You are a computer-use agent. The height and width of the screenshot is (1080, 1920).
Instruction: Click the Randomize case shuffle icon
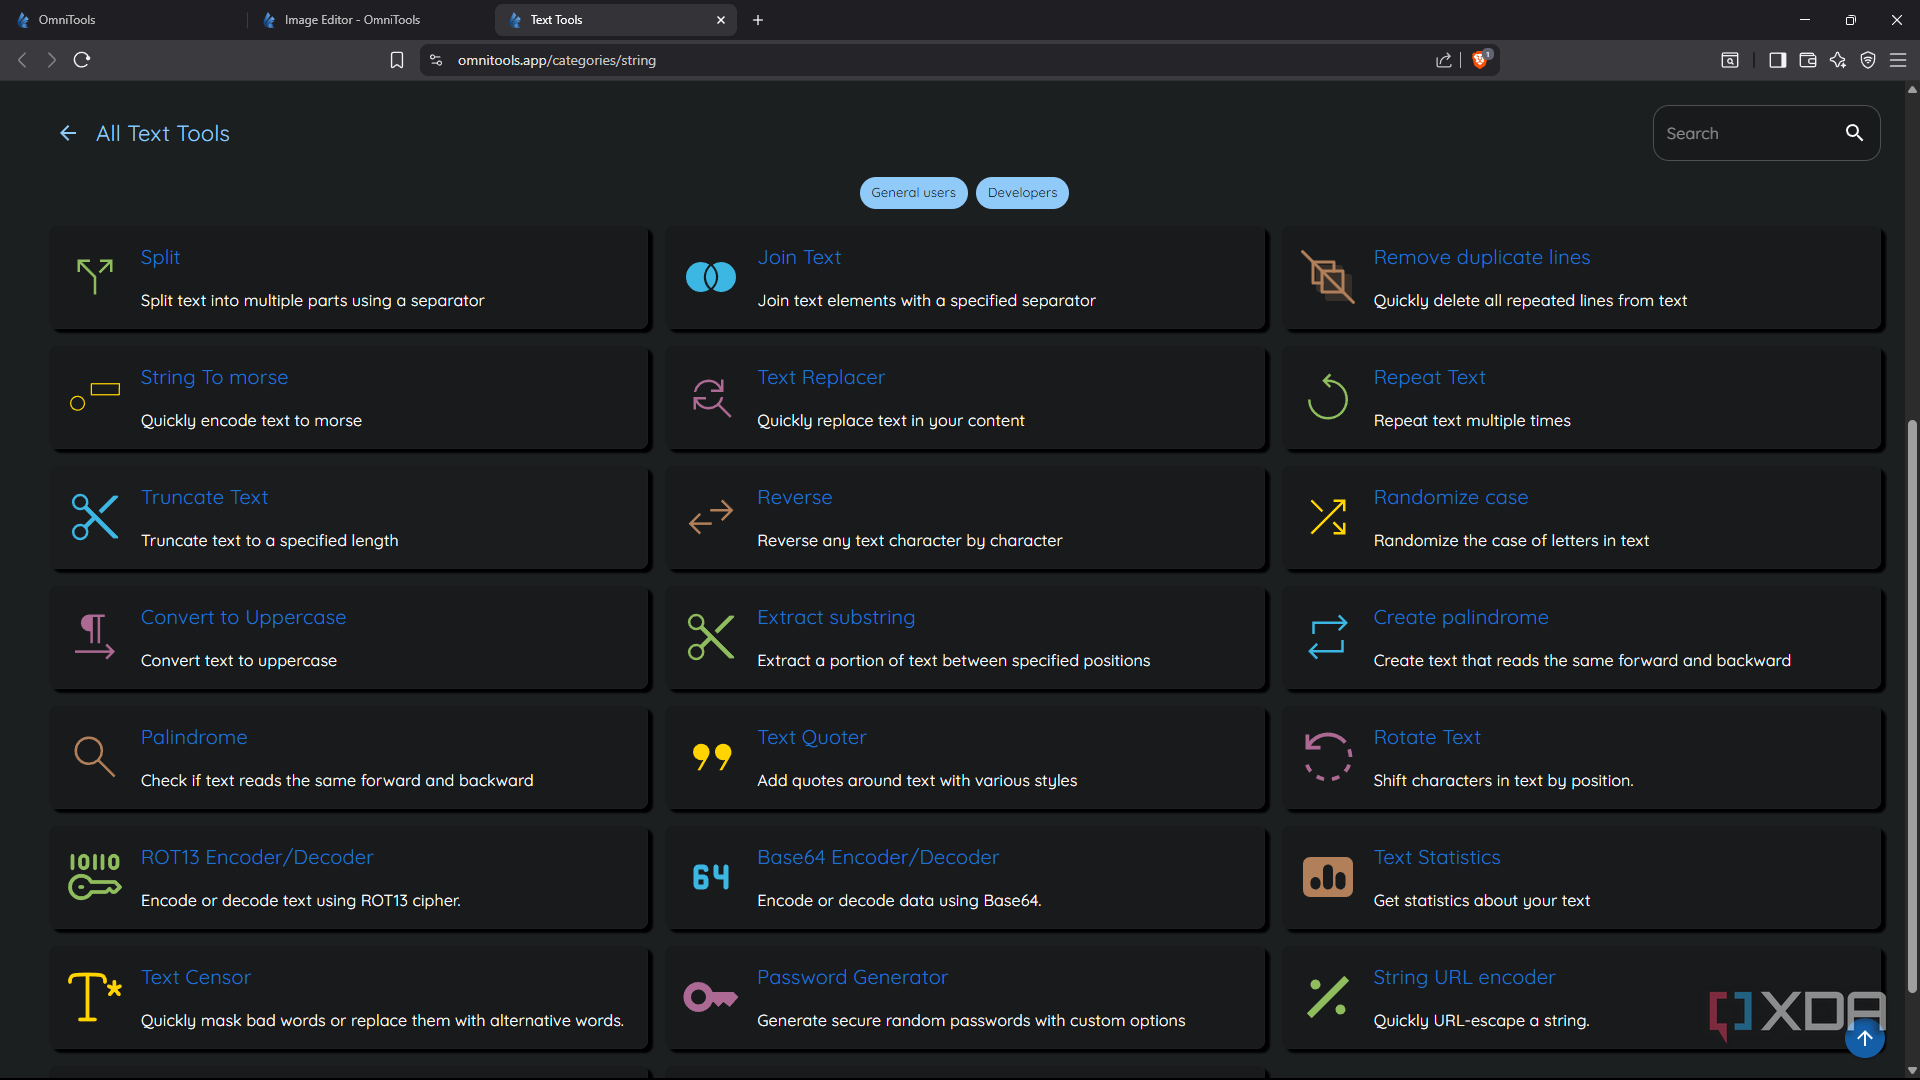(x=1327, y=517)
